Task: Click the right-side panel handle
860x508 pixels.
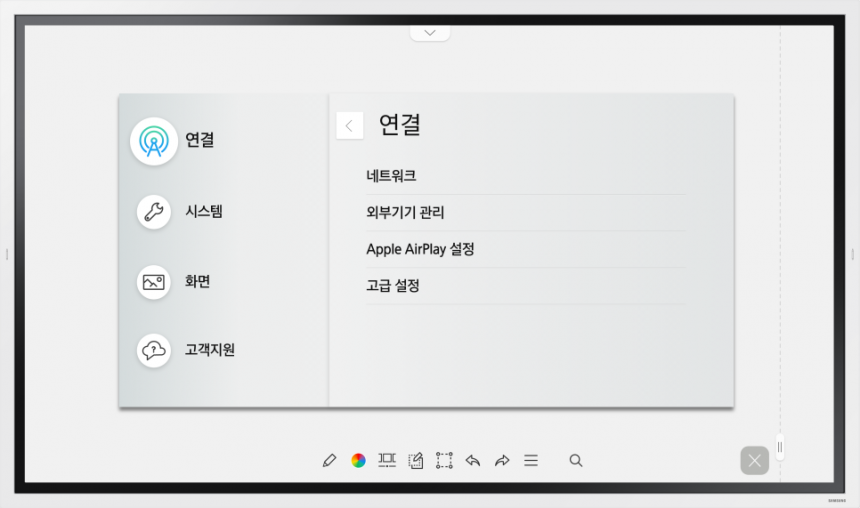Action: [780, 448]
